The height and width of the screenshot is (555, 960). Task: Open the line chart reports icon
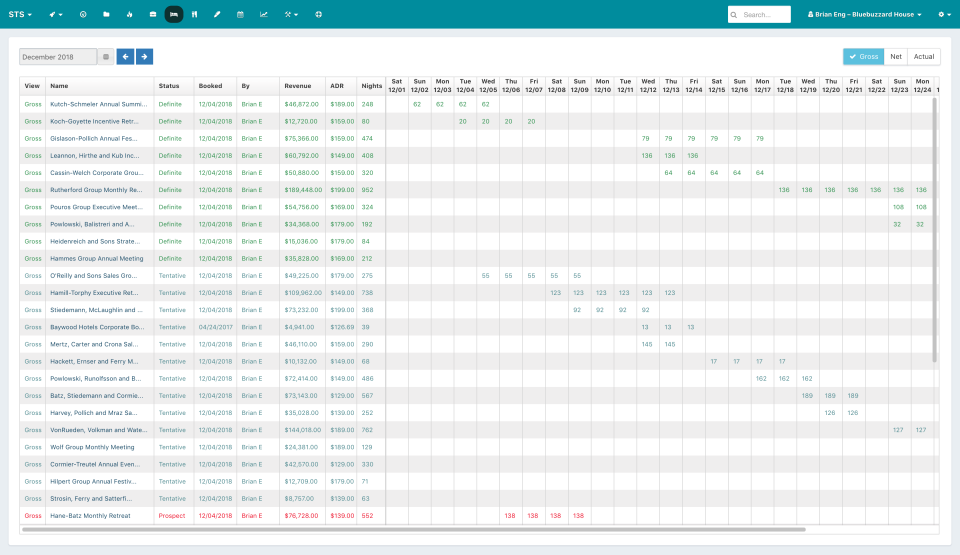pos(263,14)
